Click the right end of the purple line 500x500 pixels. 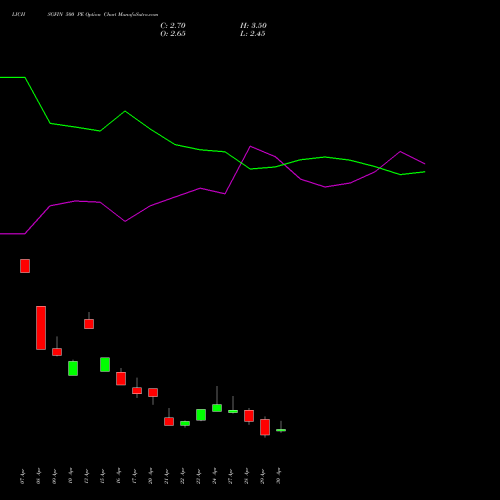click(x=425, y=164)
